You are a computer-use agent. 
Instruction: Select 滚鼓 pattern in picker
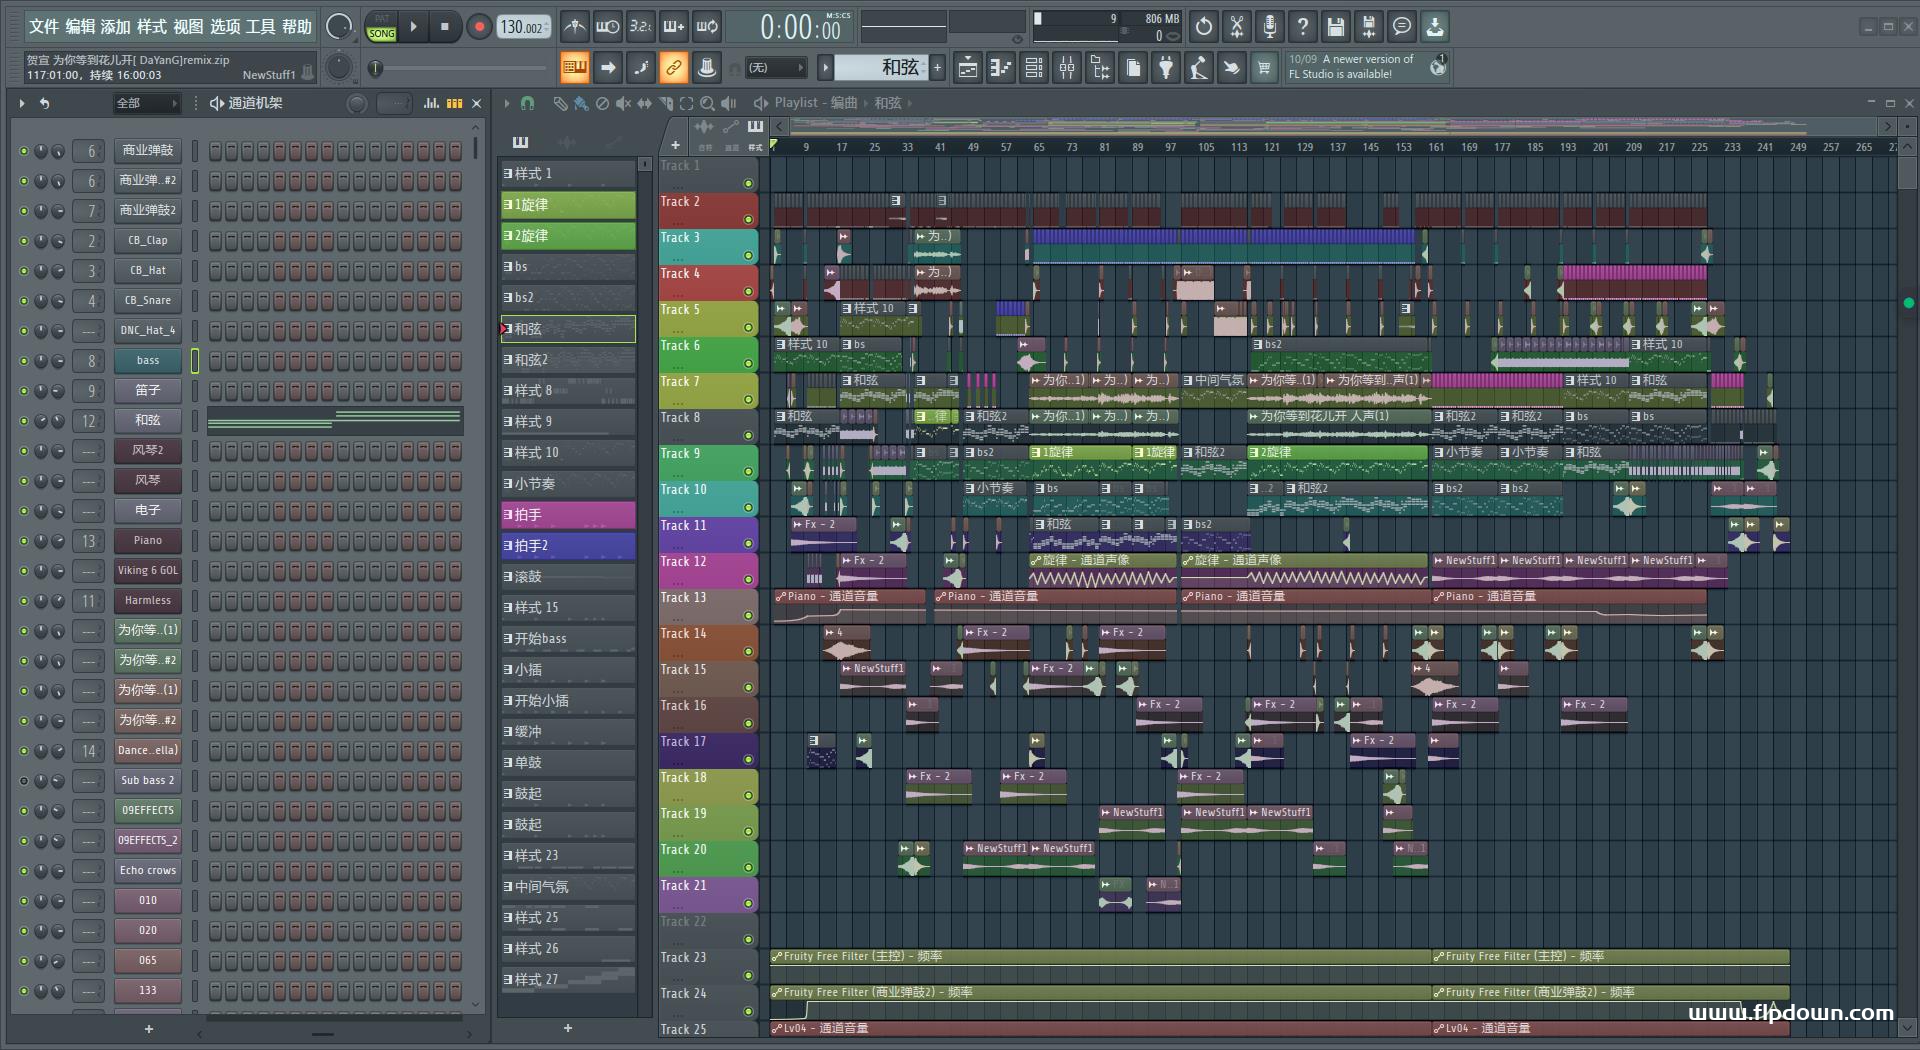(x=568, y=577)
